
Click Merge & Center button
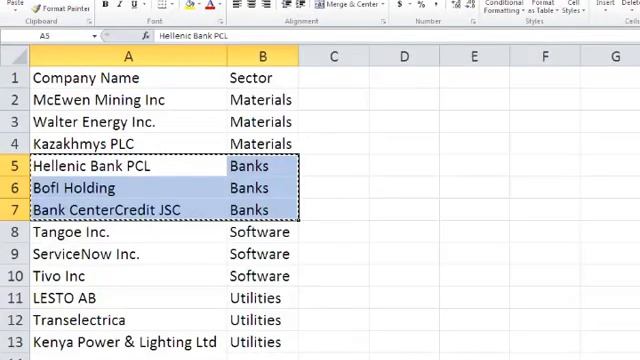[347, 4]
